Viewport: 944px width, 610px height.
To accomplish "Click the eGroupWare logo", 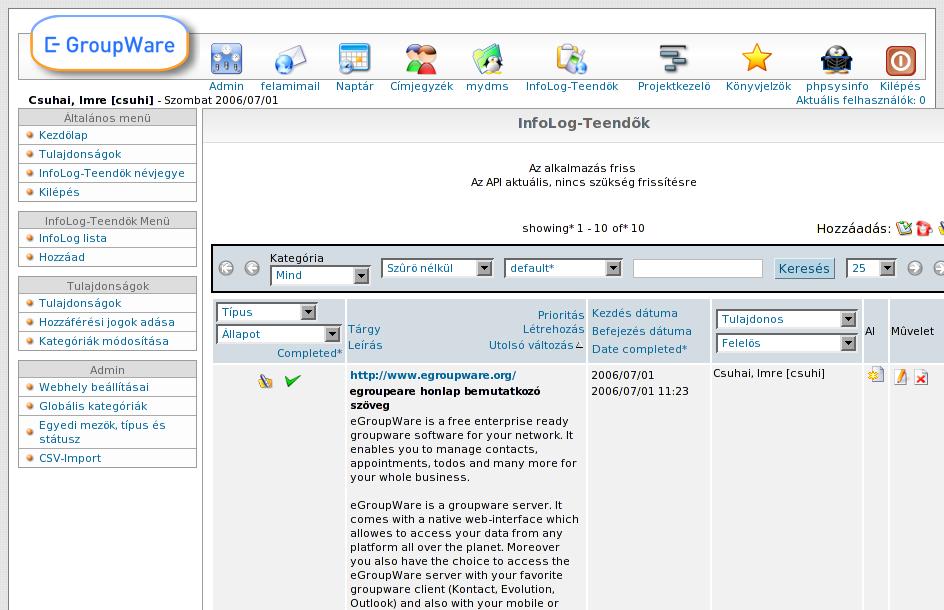I will click(x=110, y=45).
